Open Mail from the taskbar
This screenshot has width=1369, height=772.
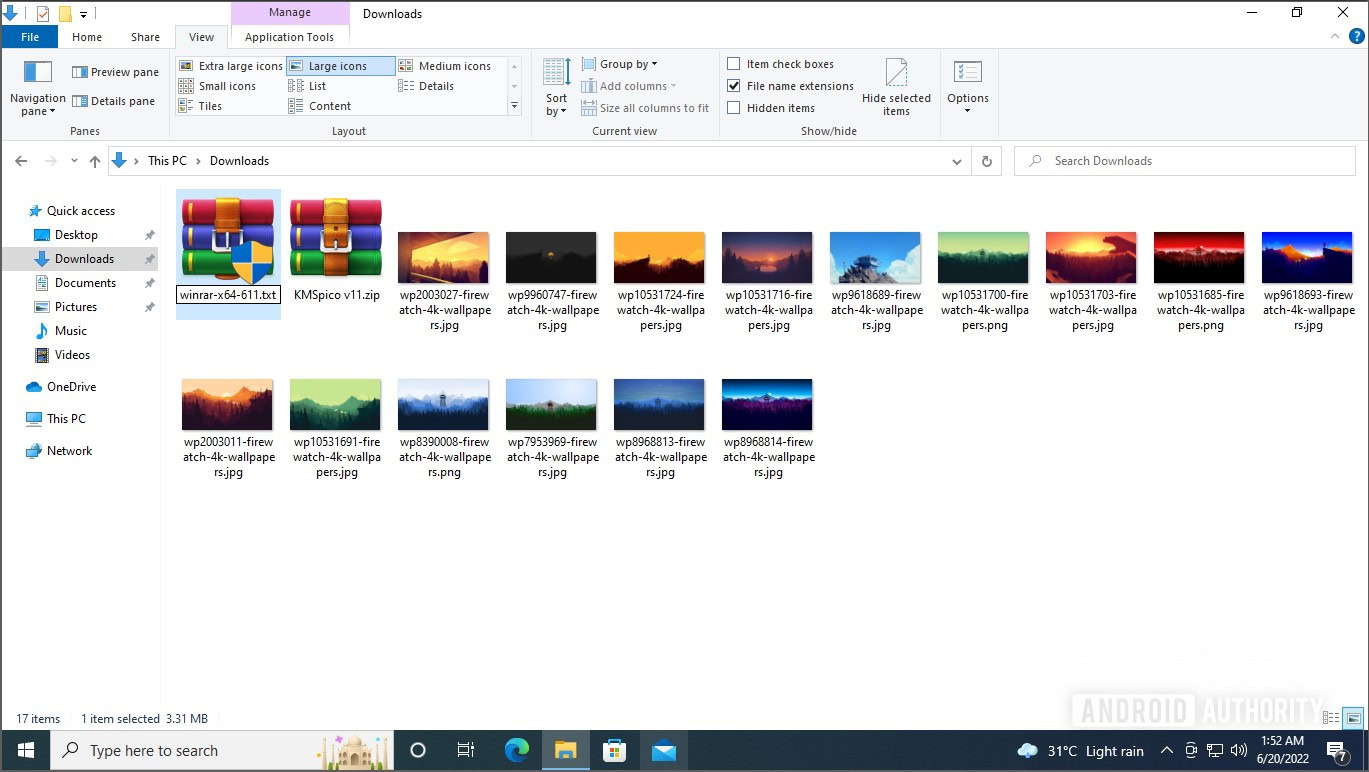tap(664, 750)
